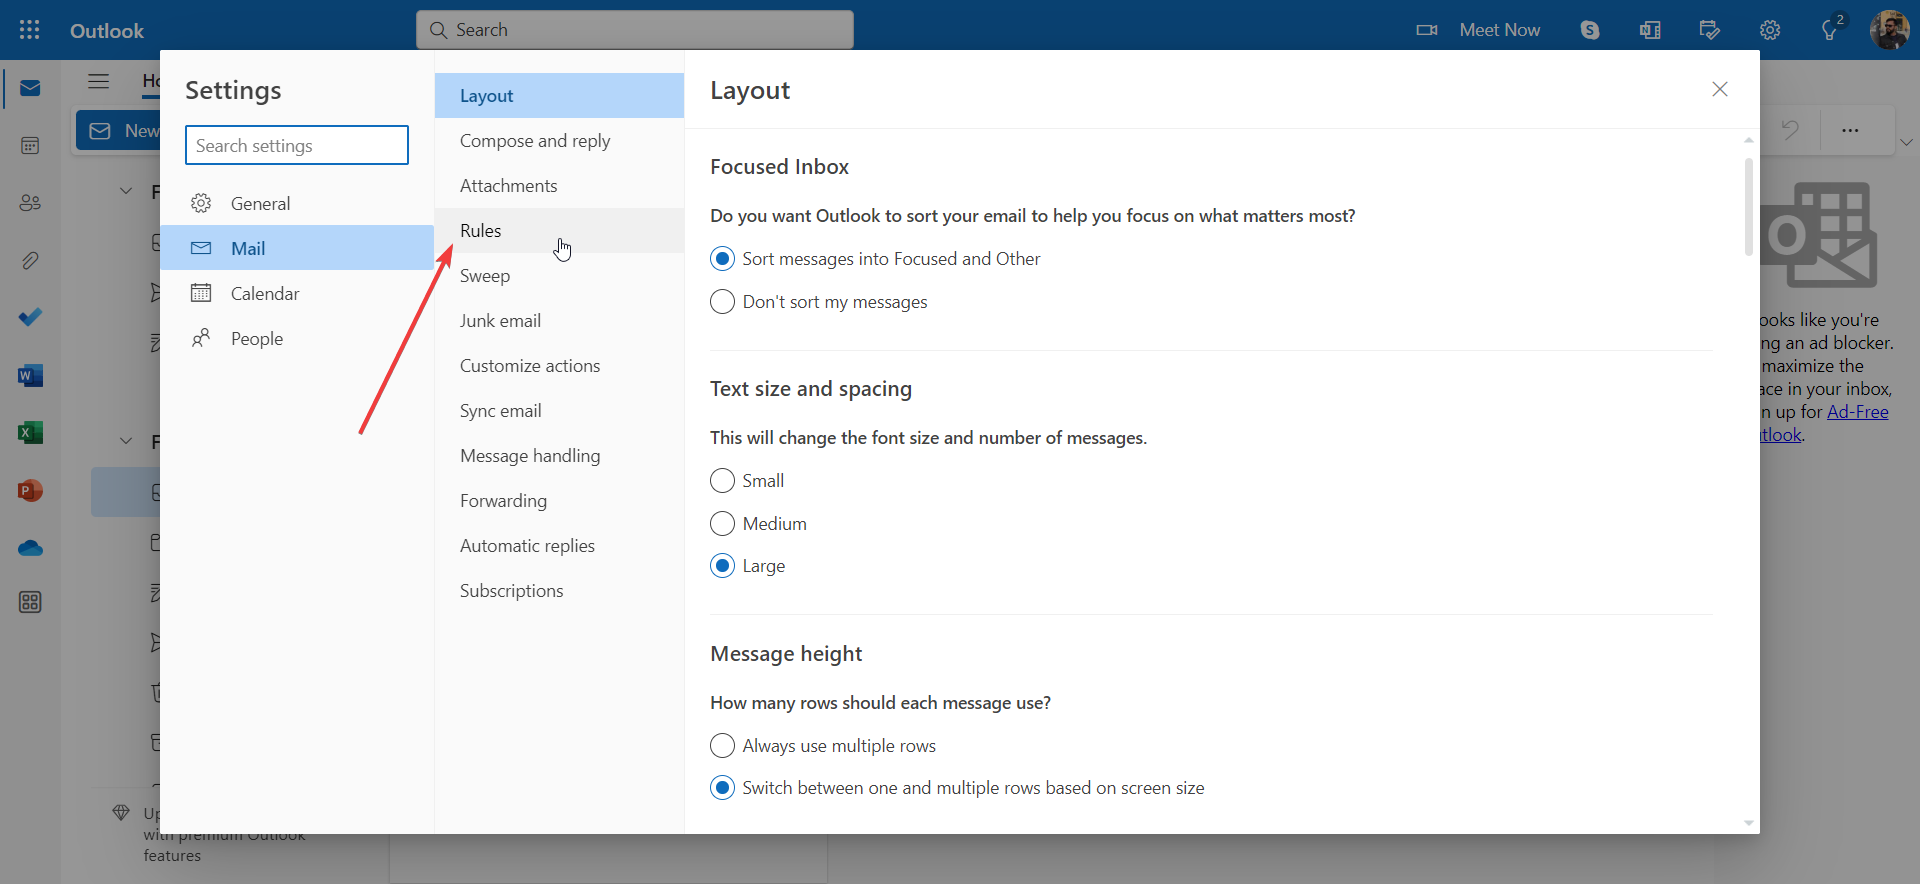Go to Mail in left app rail
The width and height of the screenshot is (1920, 884).
[30, 88]
